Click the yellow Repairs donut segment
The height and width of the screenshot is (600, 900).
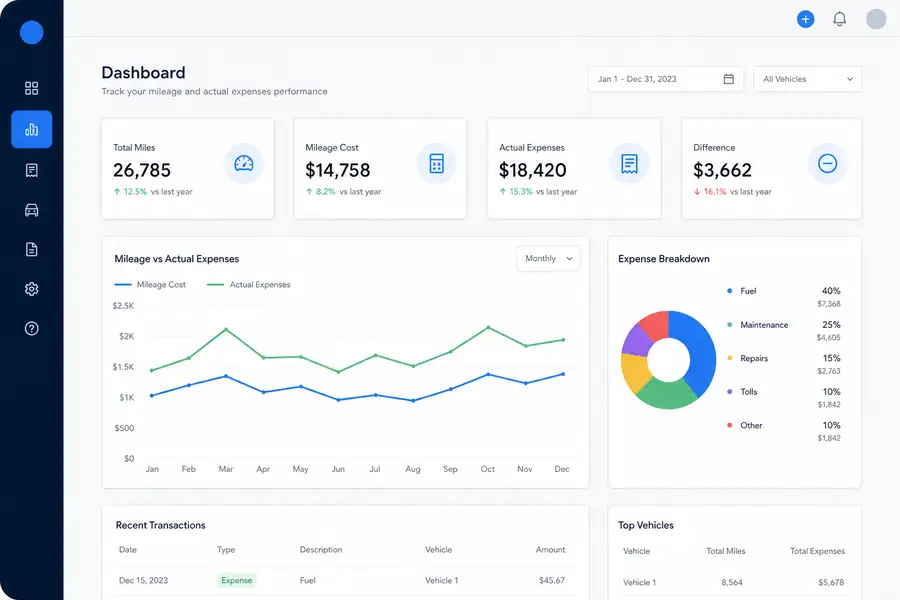[x=635, y=371]
